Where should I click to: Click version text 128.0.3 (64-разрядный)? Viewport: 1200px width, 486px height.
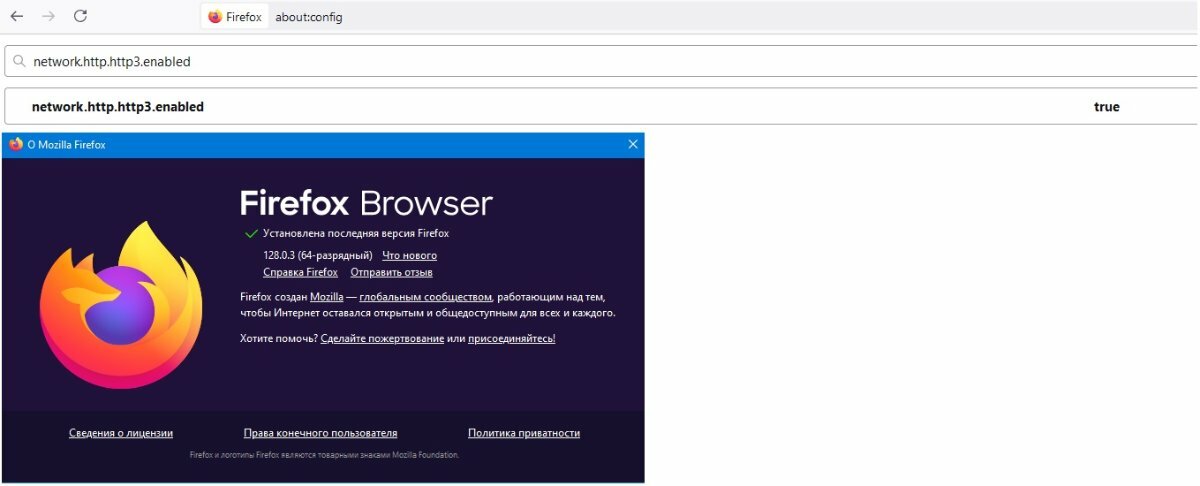[318, 255]
